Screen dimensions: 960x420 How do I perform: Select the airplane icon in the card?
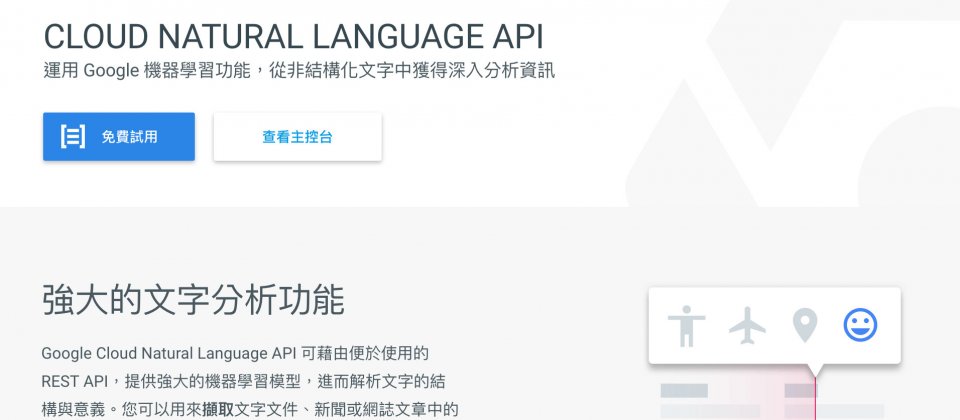tap(746, 325)
